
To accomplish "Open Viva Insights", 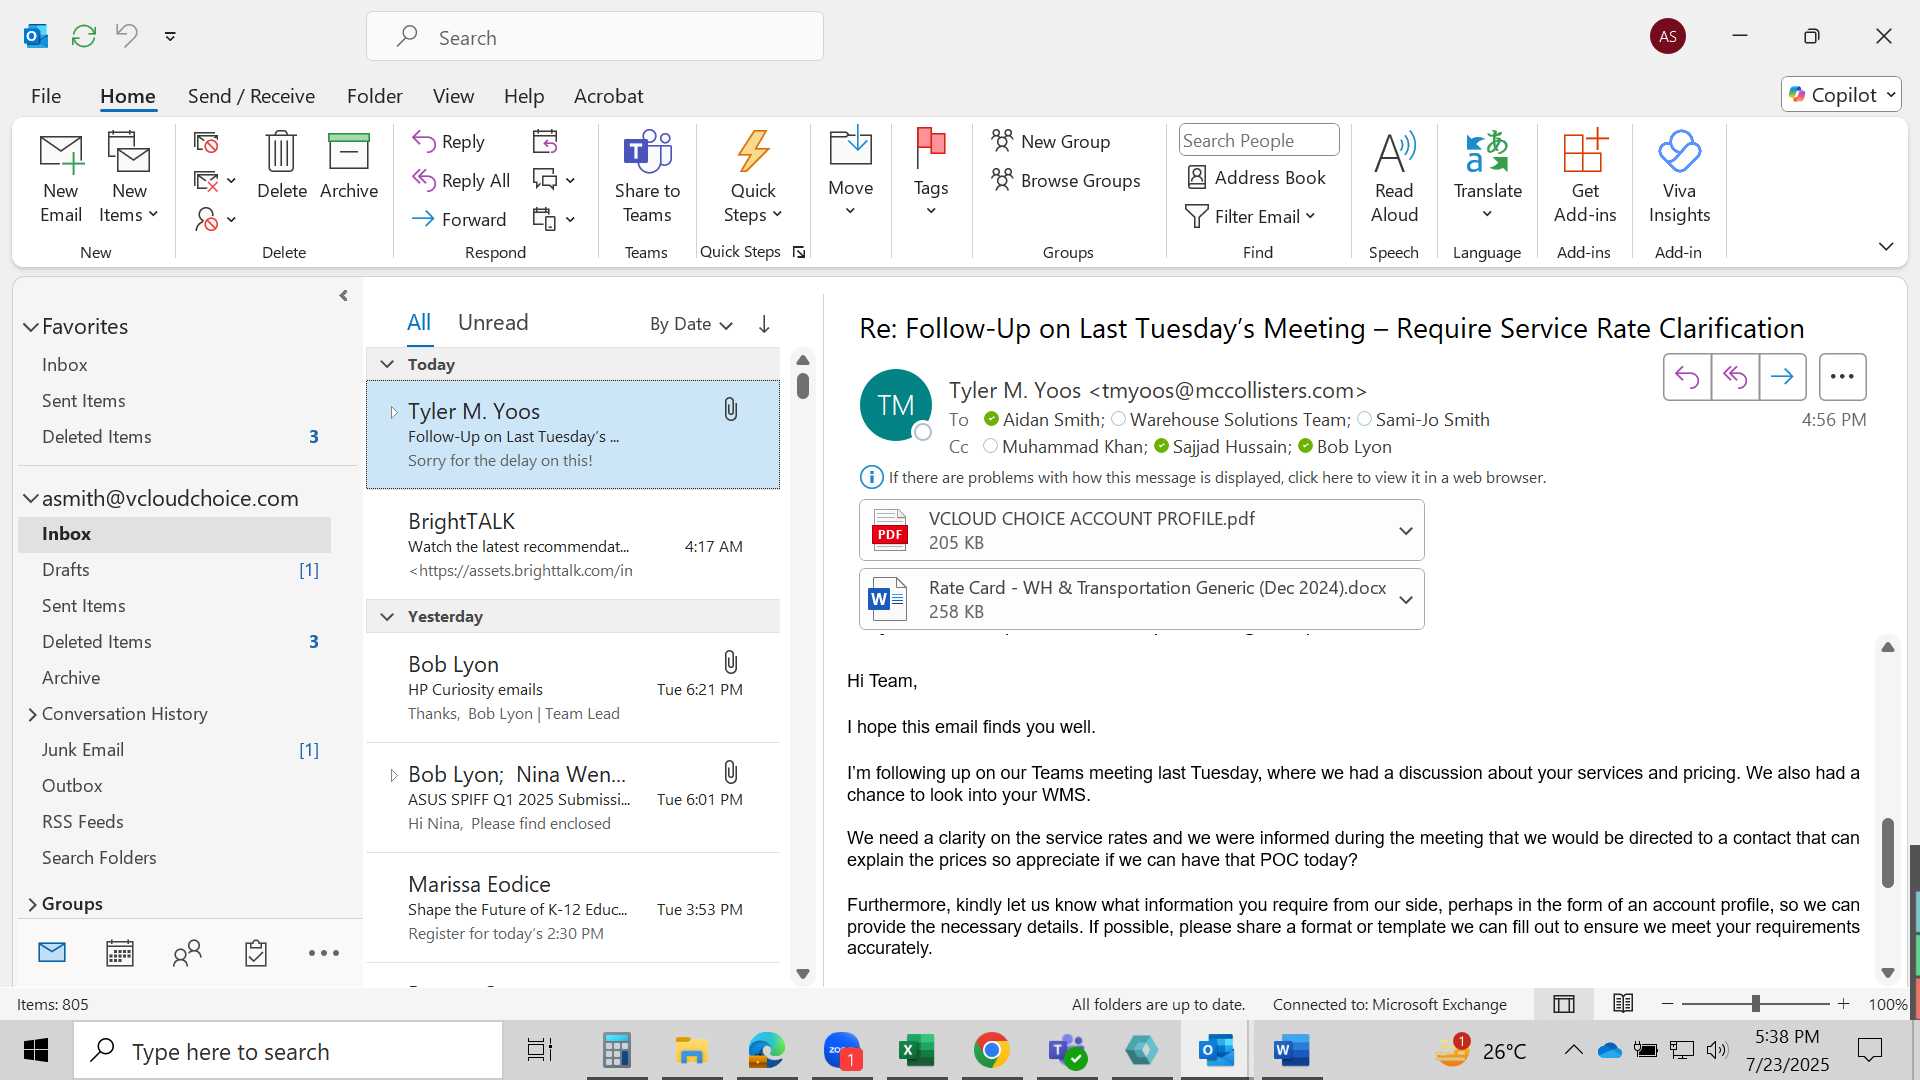I will click(1679, 178).
